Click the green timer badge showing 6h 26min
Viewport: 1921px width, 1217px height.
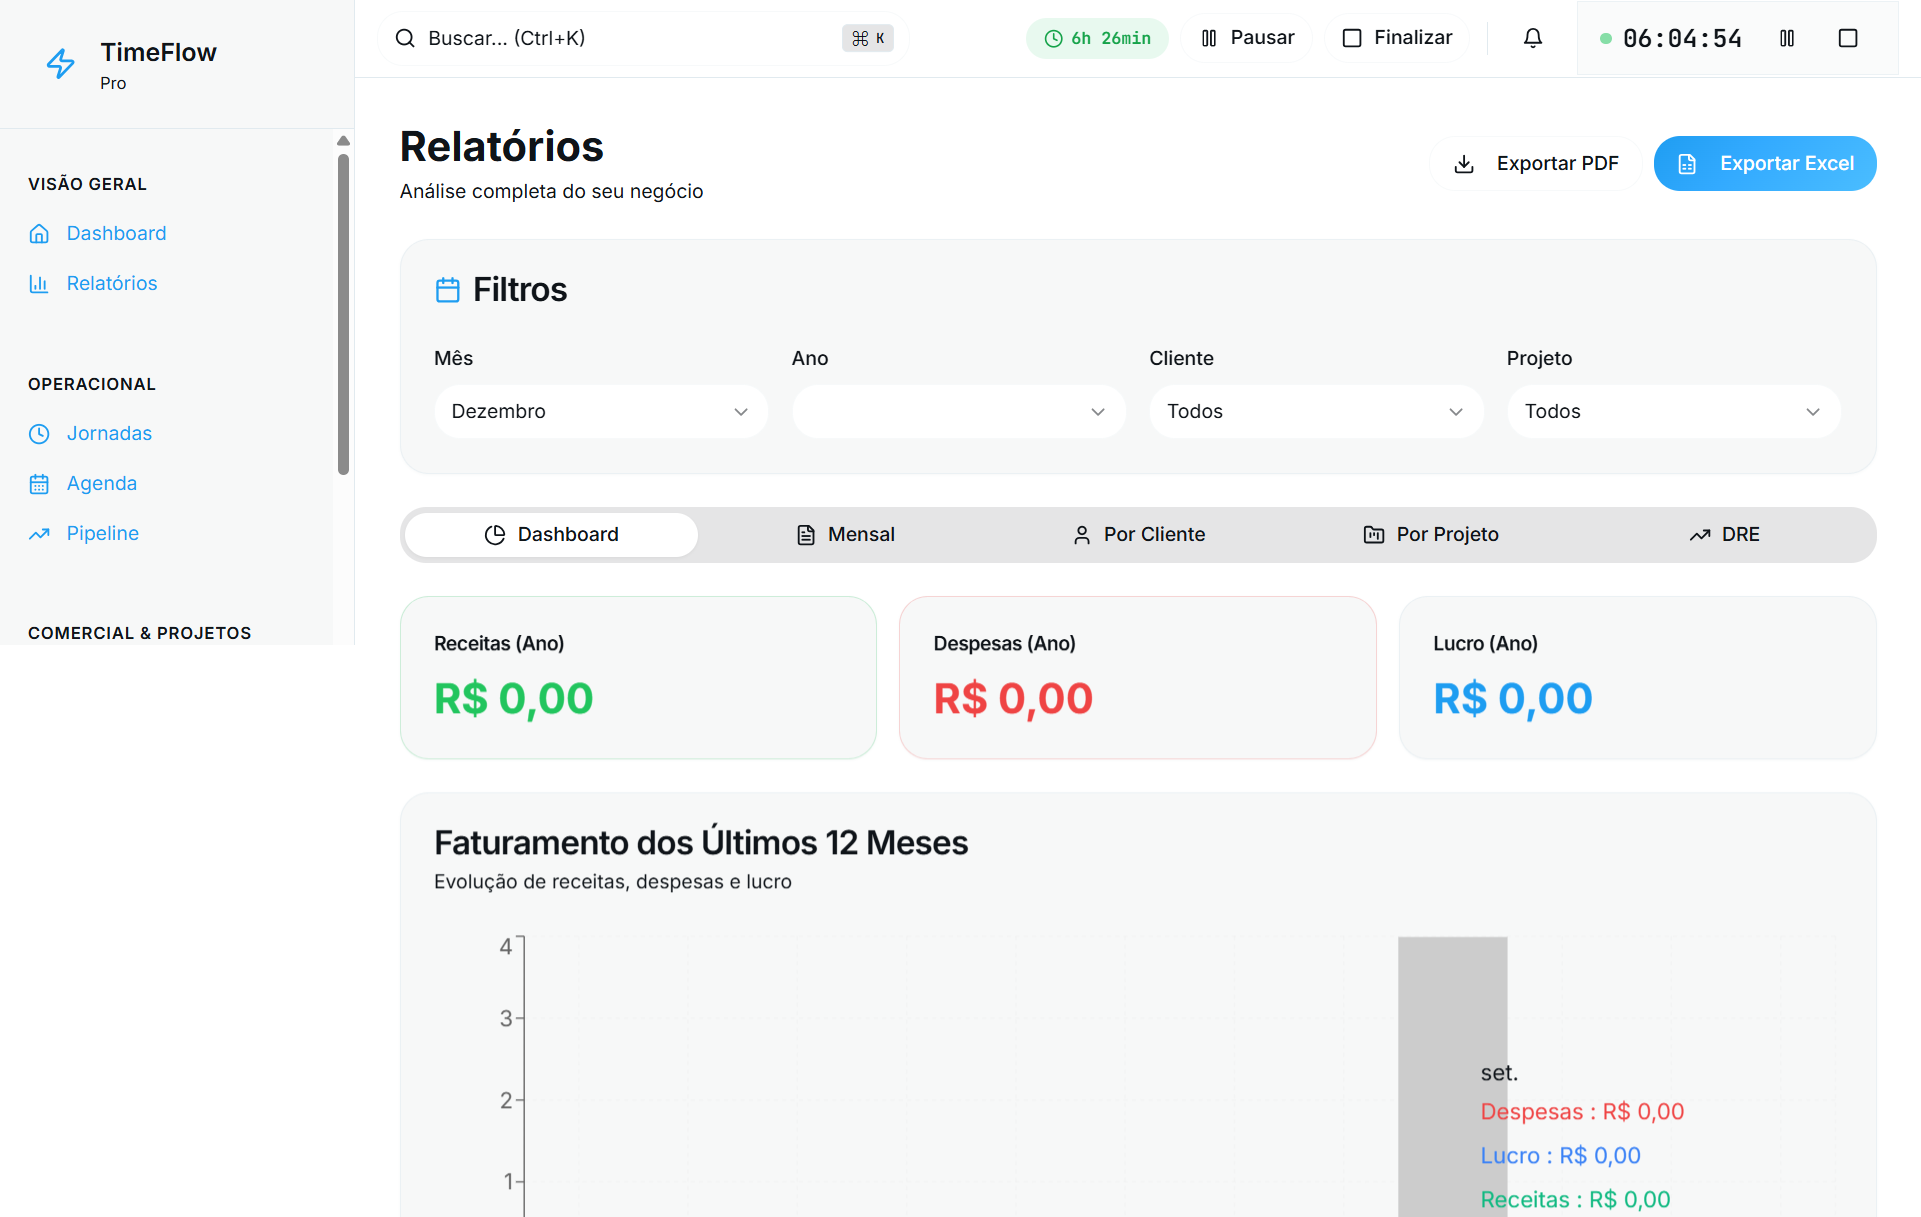tap(1097, 37)
